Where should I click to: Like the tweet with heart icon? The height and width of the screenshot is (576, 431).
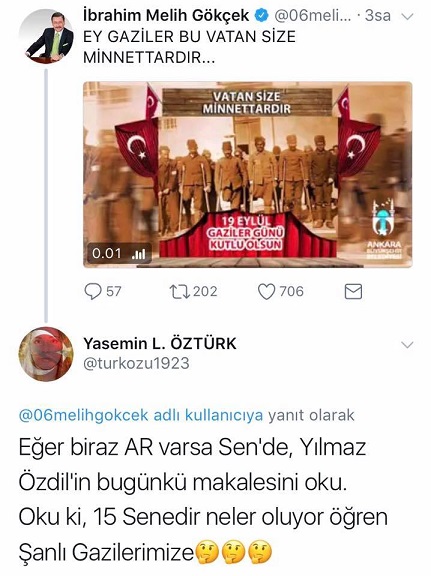266,292
